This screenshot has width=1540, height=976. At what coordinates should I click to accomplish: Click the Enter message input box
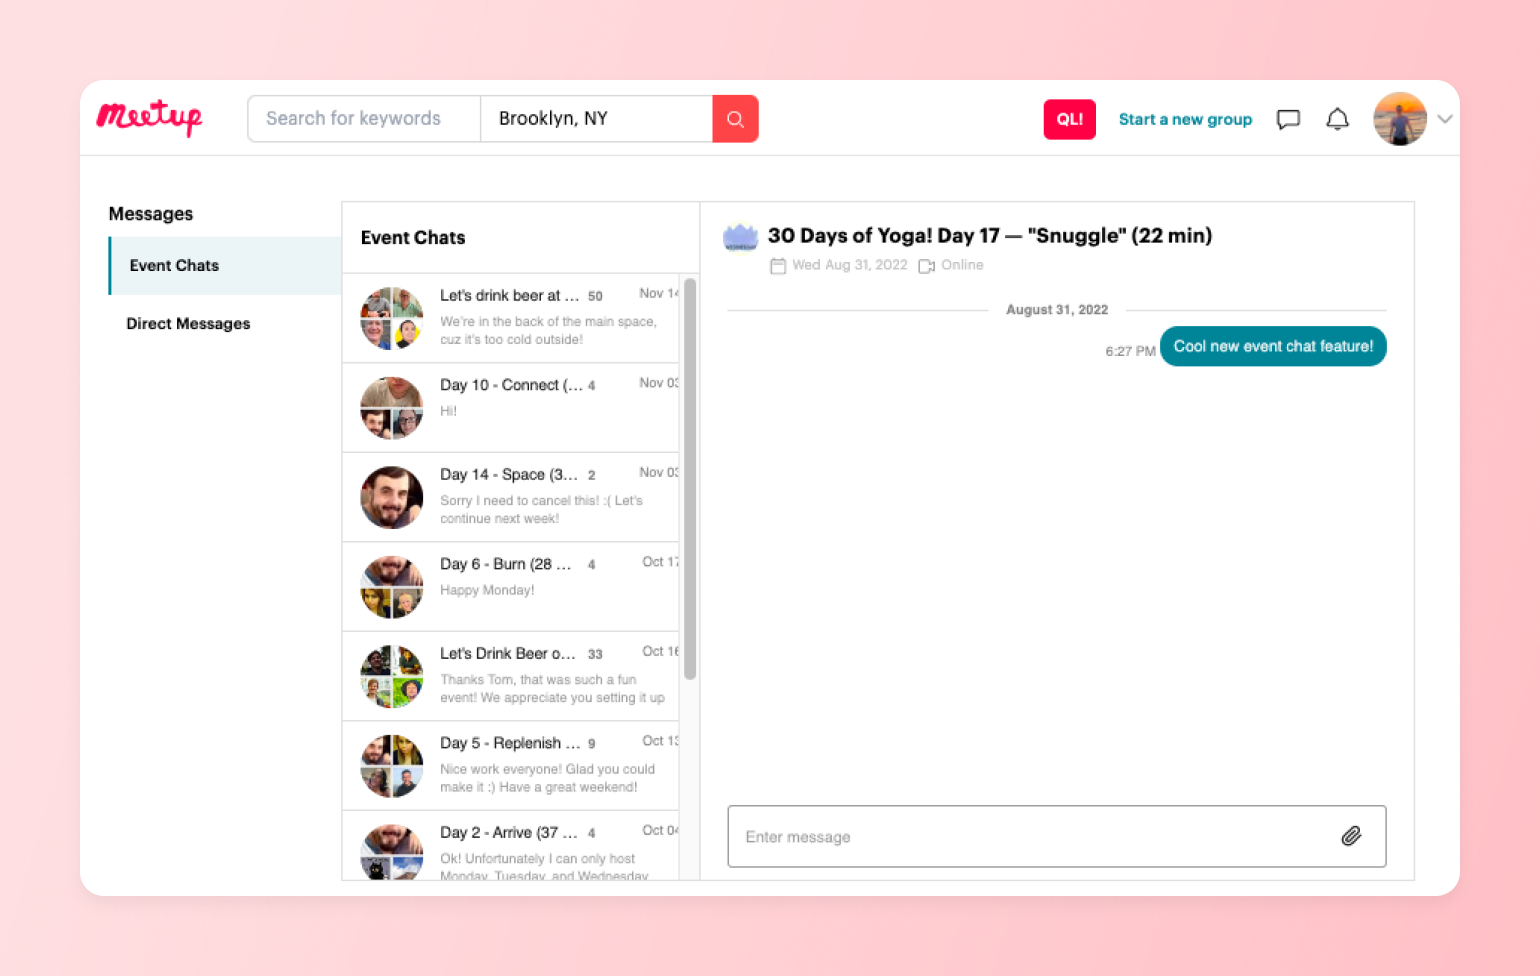coord(1057,836)
